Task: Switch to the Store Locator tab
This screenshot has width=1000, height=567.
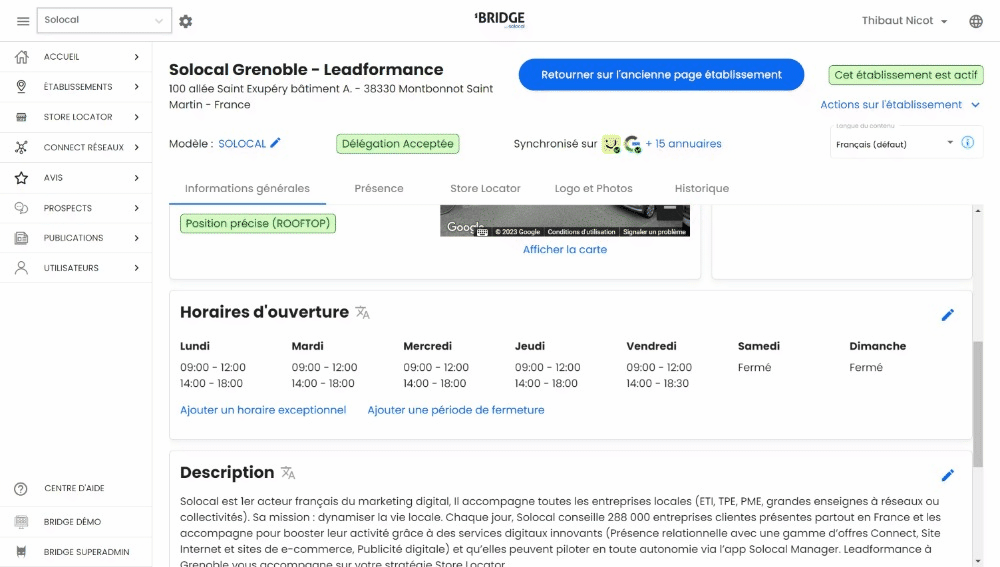Action: click(485, 189)
